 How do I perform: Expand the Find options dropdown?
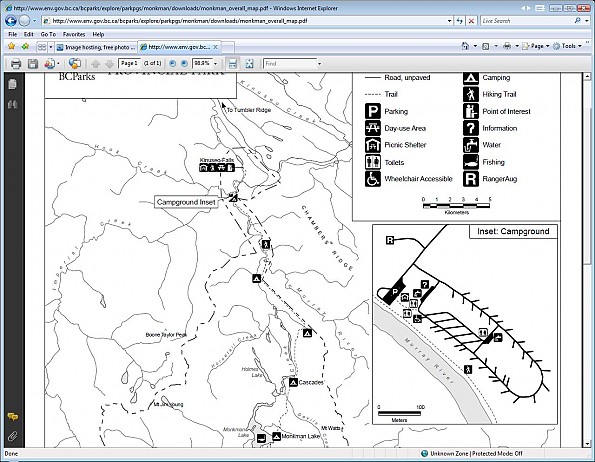click(x=320, y=64)
